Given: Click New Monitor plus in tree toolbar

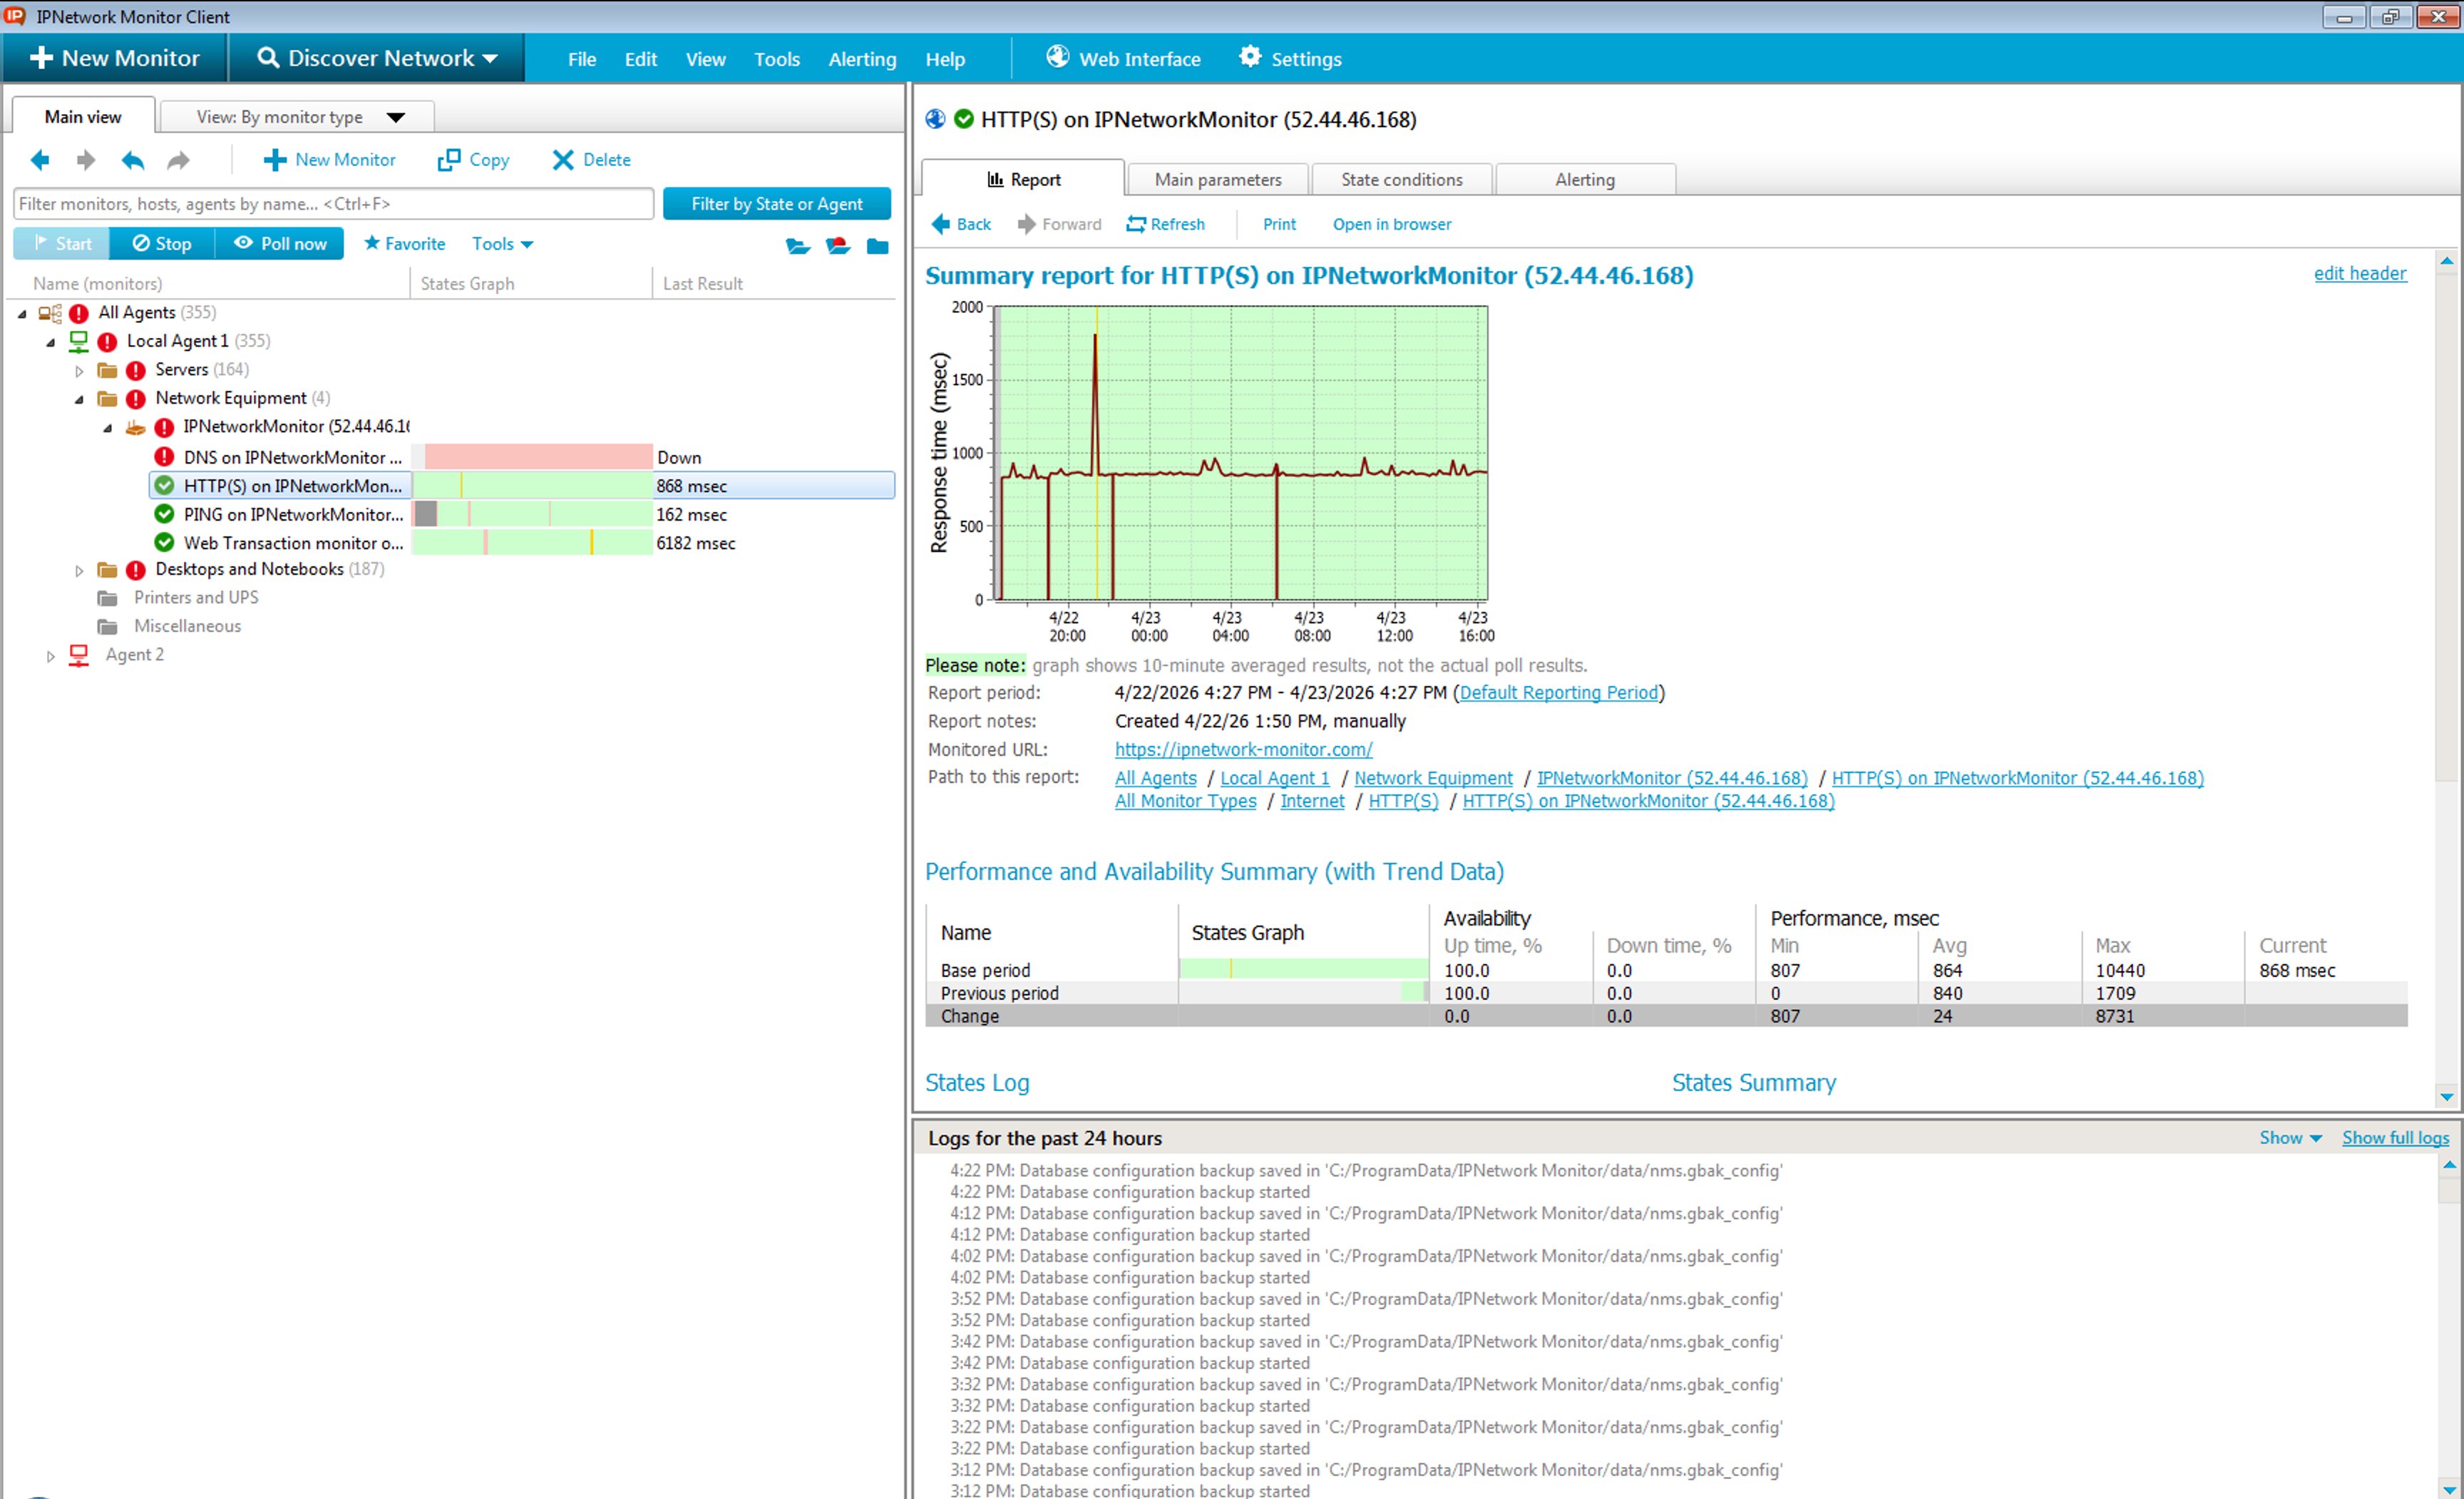Looking at the screenshot, I should tap(329, 160).
